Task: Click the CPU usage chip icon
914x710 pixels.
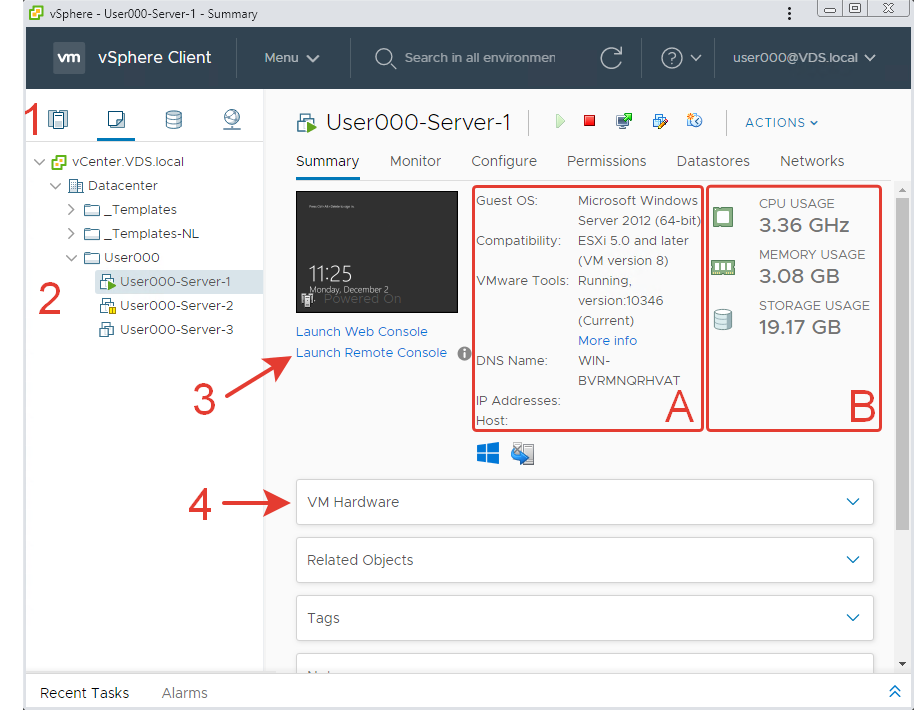Action: pyautogui.click(x=723, y=217)
